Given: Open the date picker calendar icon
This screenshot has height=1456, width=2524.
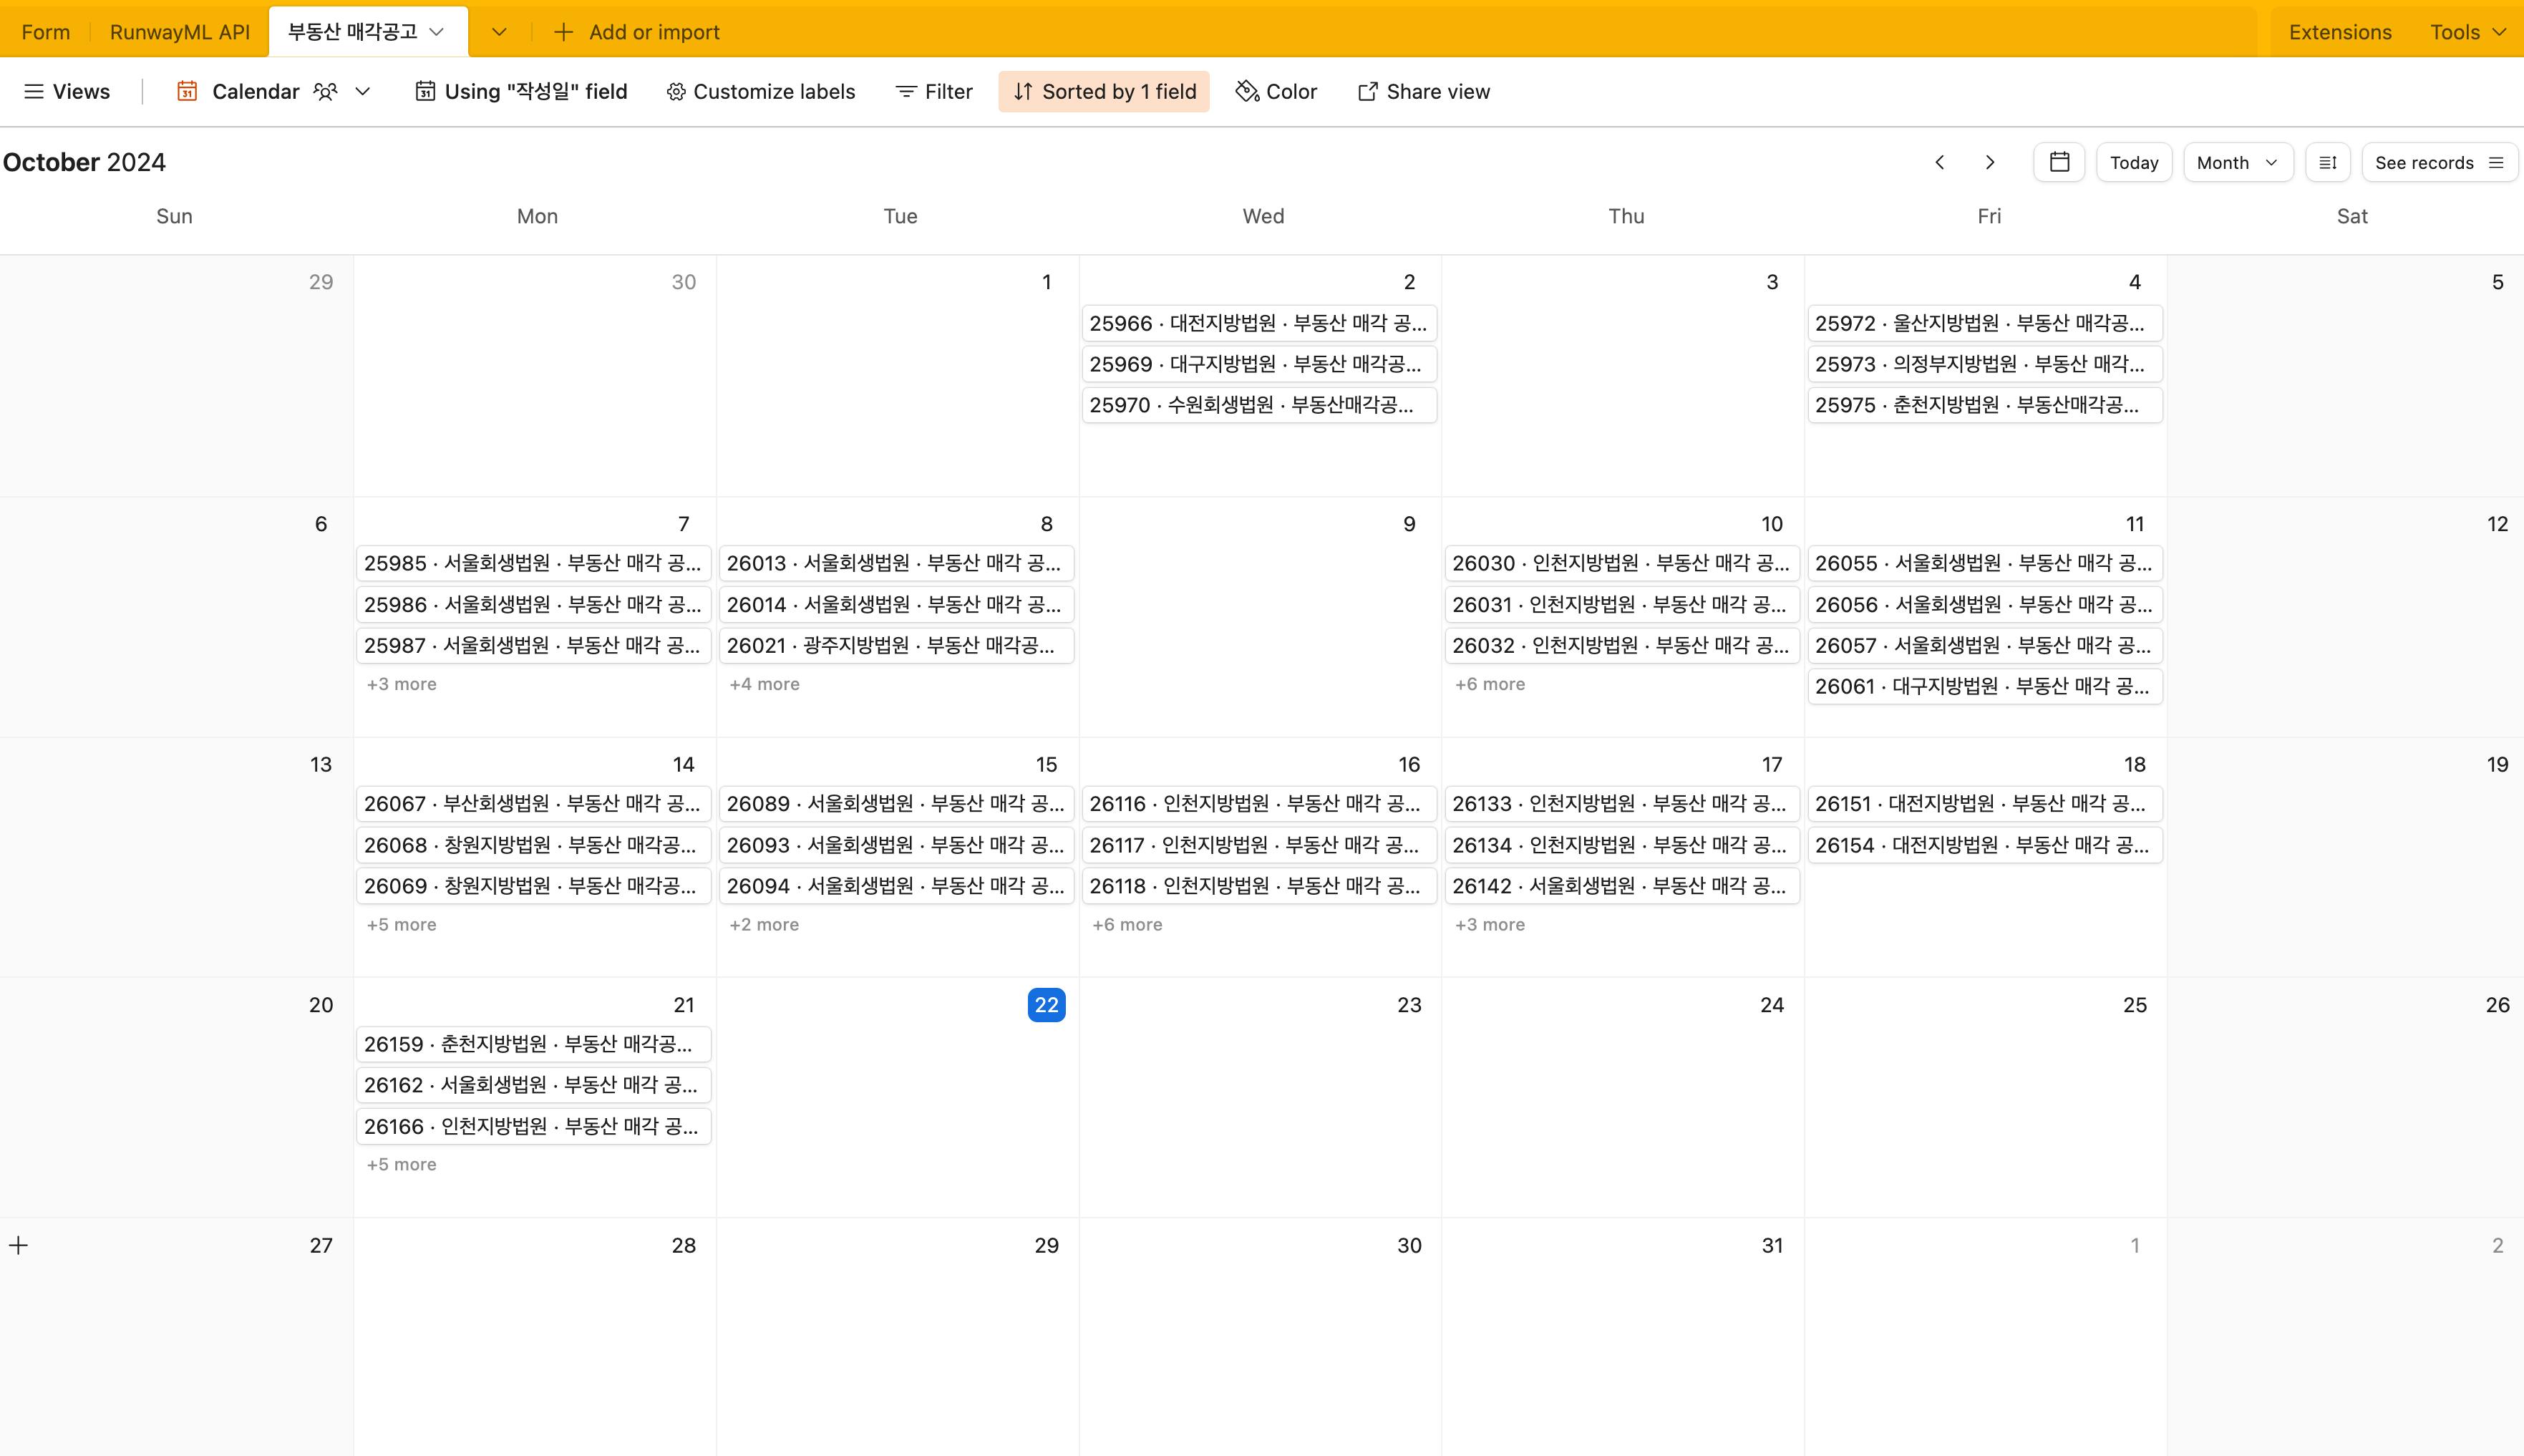Looking at the screenshot, I should 2058,162.
